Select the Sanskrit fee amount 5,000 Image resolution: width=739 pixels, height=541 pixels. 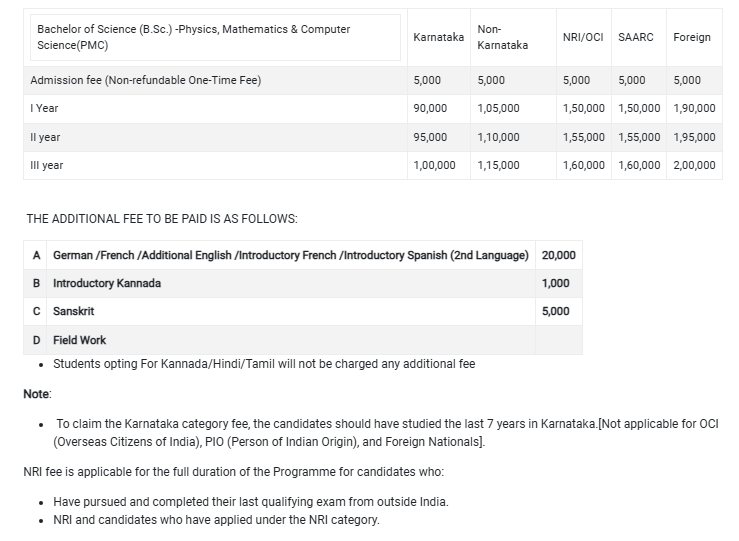556,311
